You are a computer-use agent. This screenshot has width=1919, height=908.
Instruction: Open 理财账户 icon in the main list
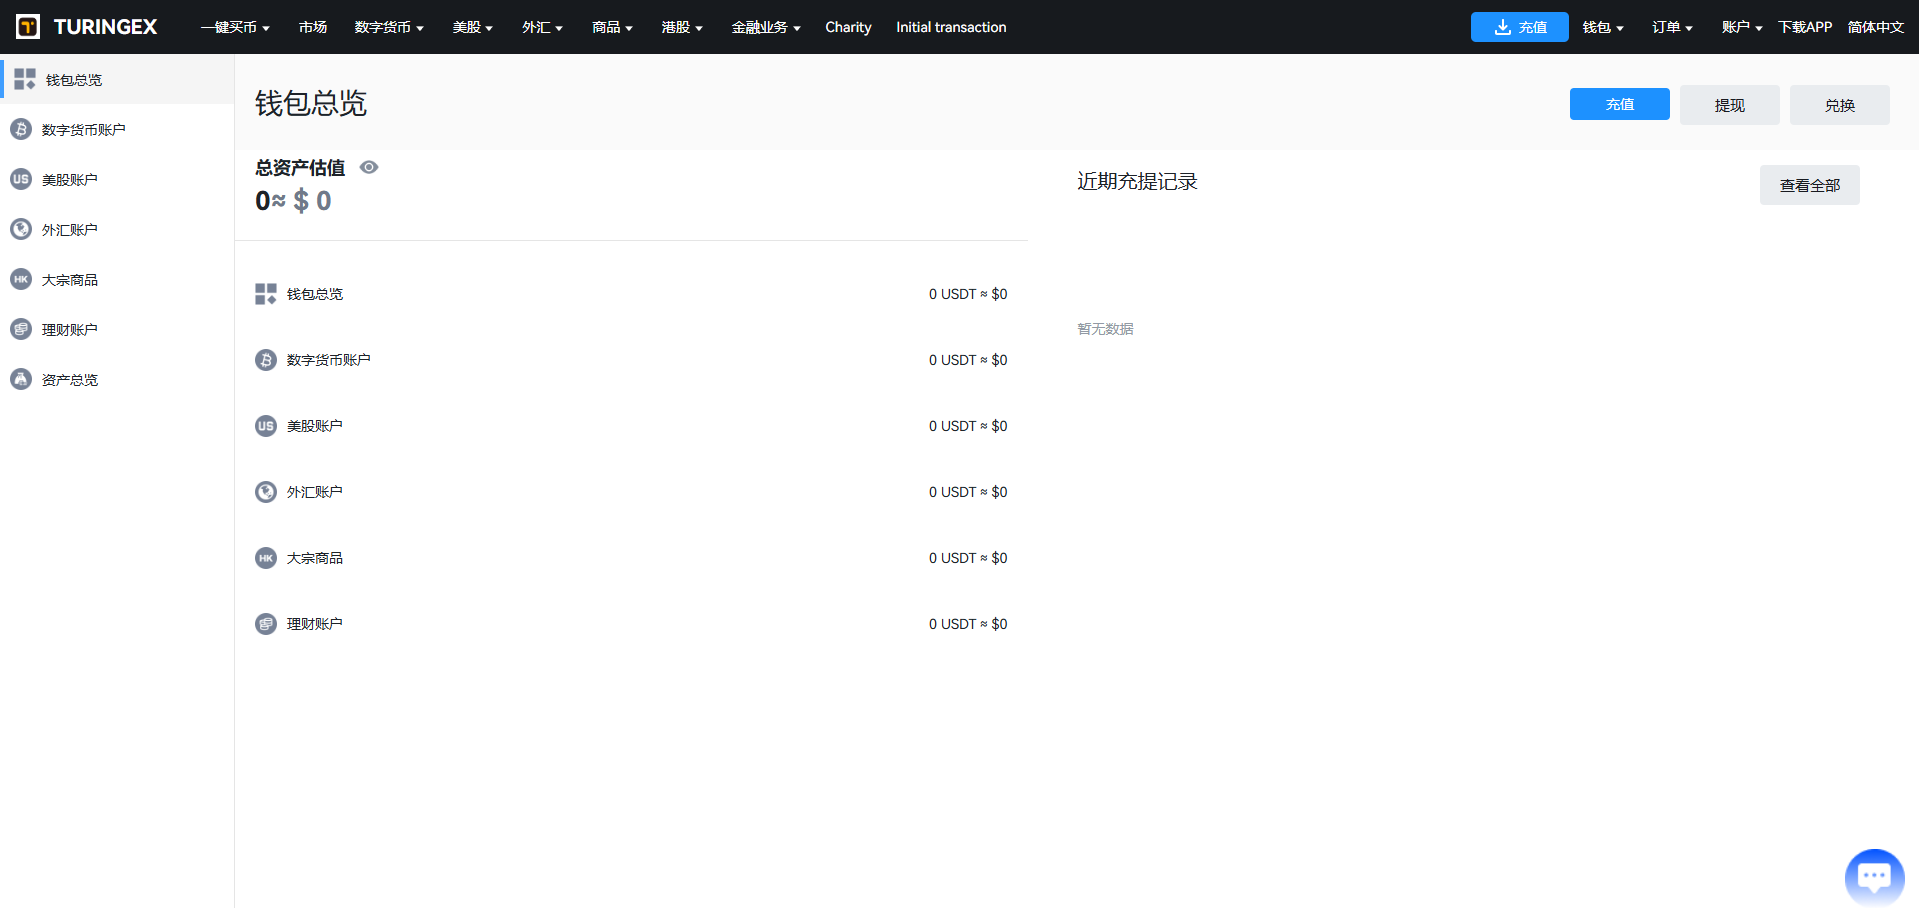coord(266,624)
